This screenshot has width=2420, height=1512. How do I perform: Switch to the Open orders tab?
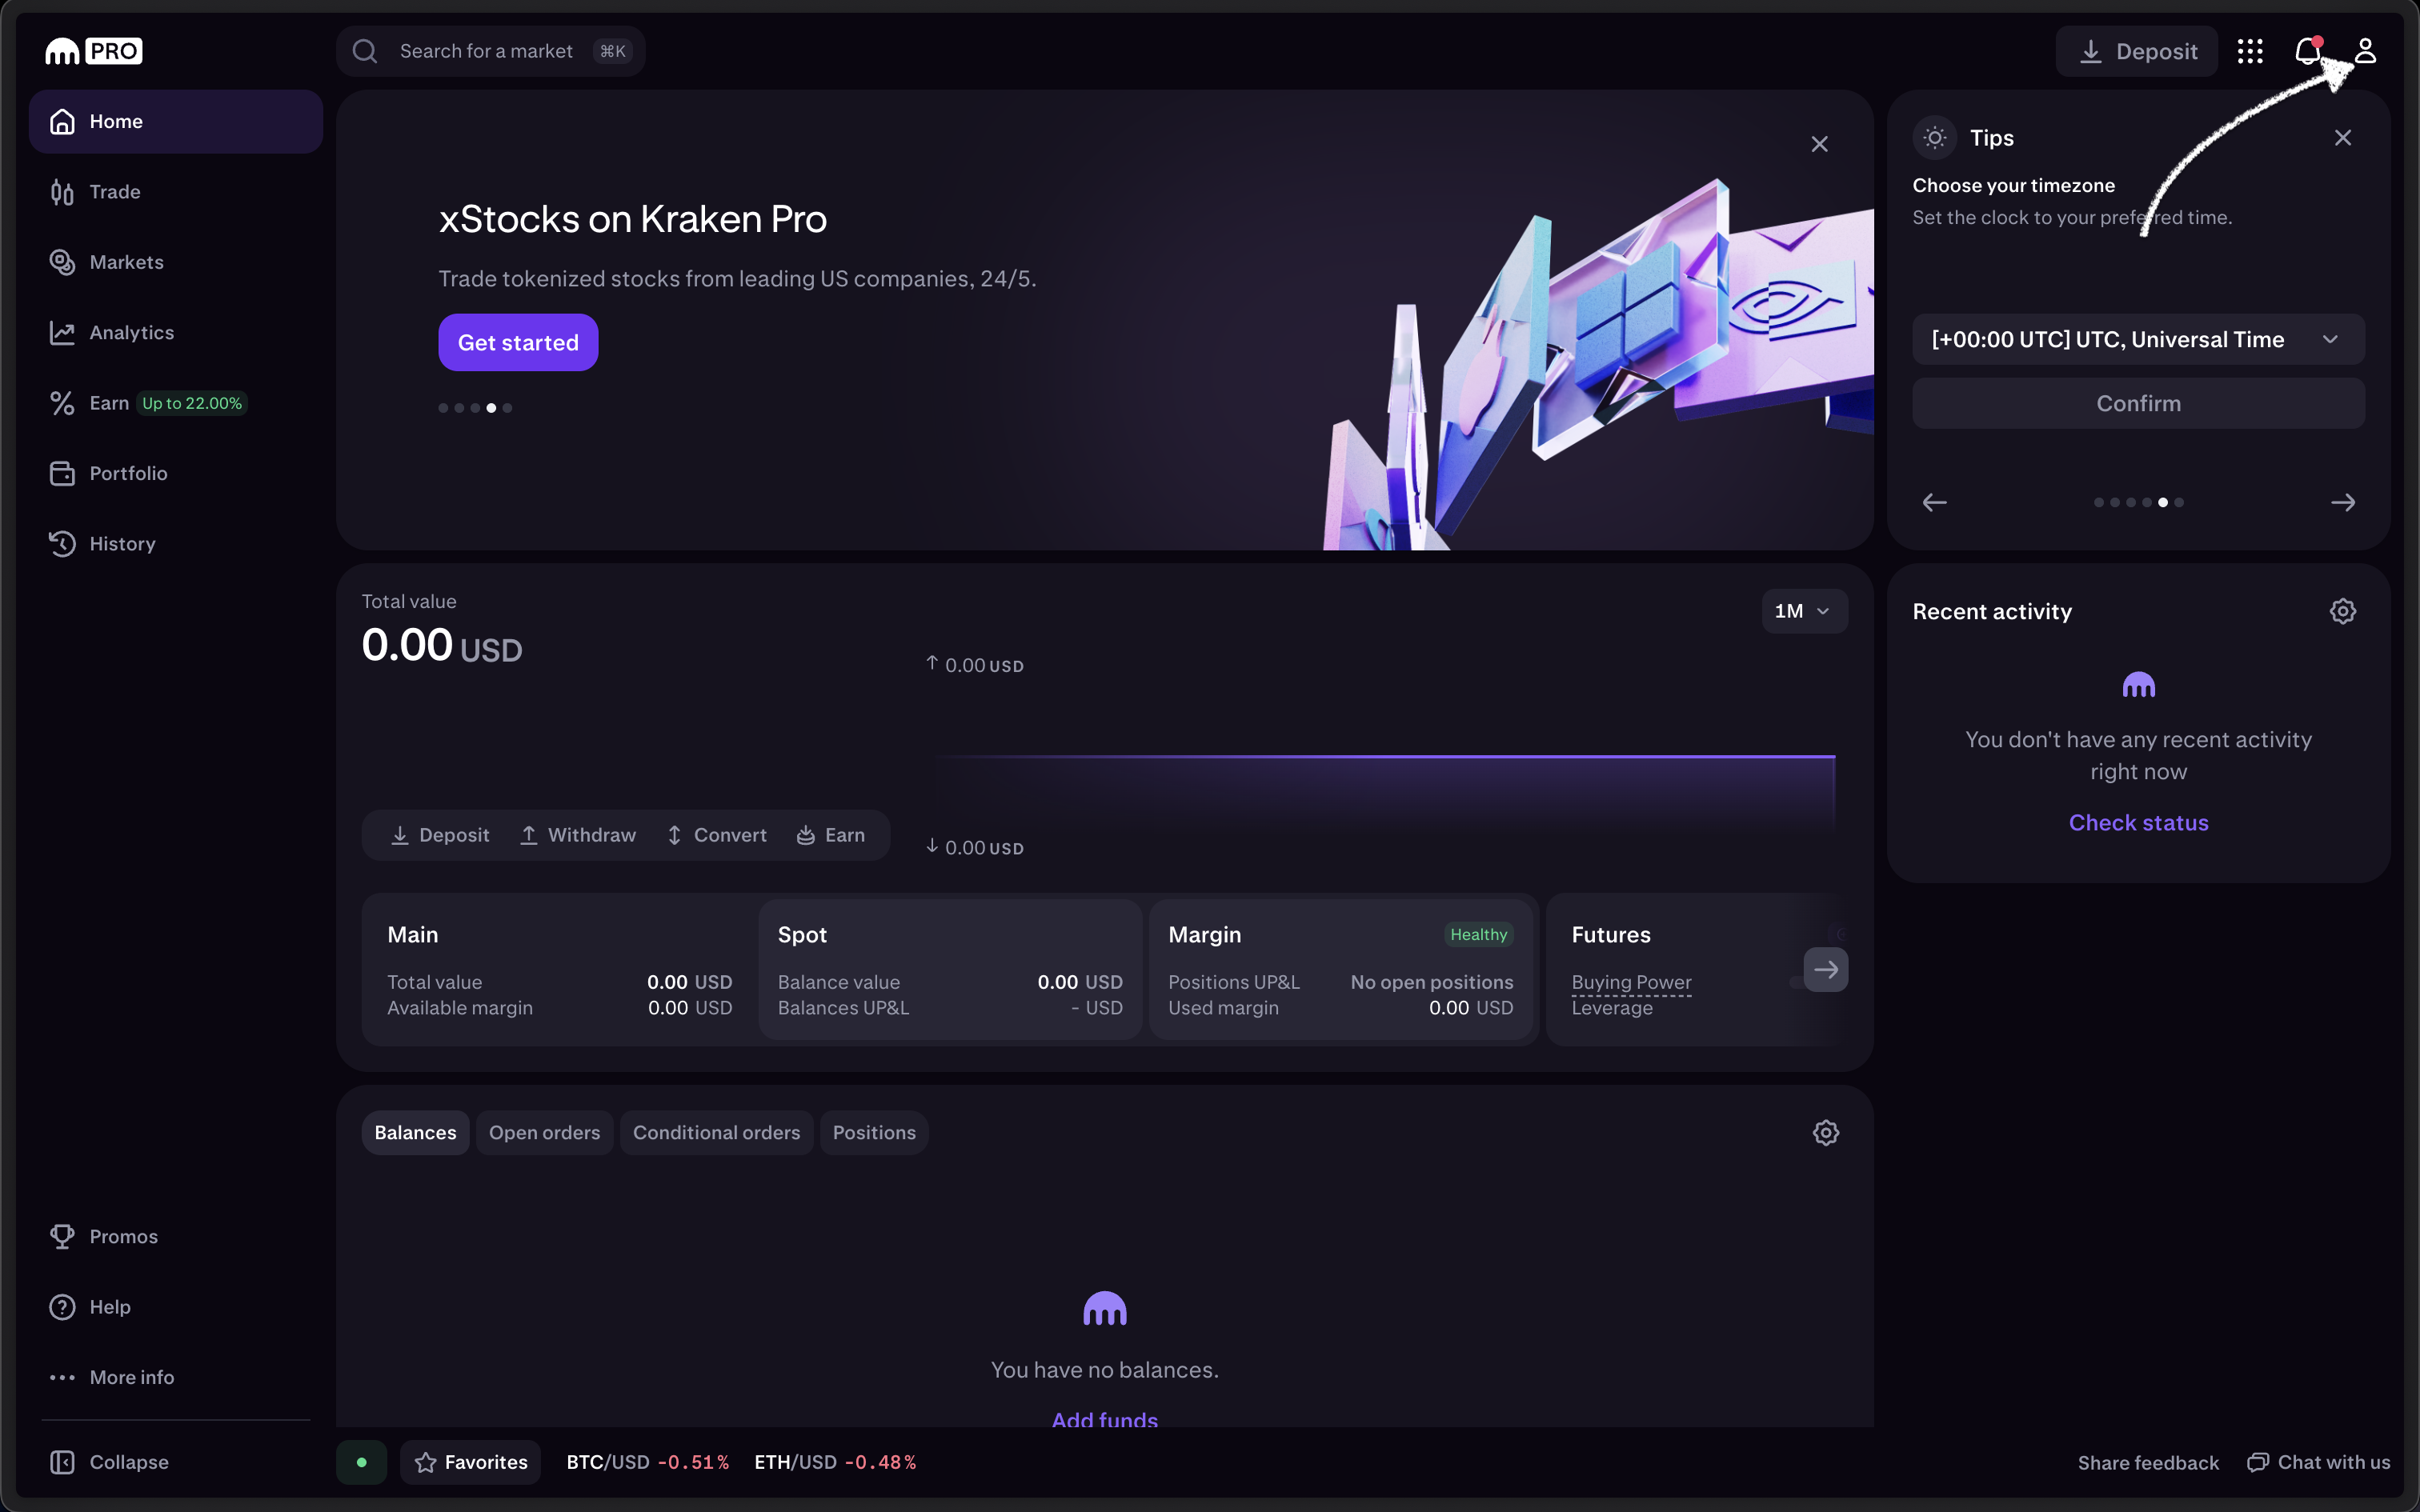pos(544,1132)
